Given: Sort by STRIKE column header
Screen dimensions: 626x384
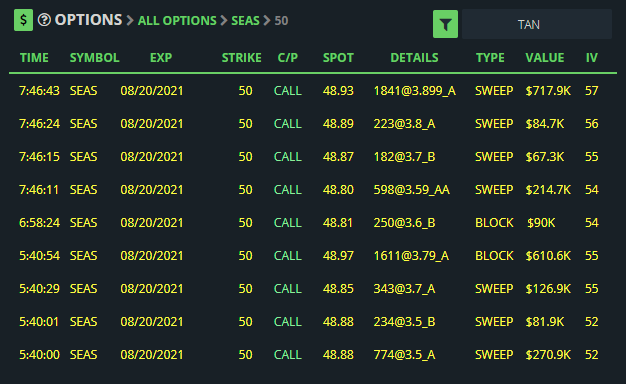Looking at the screenshot, I should click(242, 58).
